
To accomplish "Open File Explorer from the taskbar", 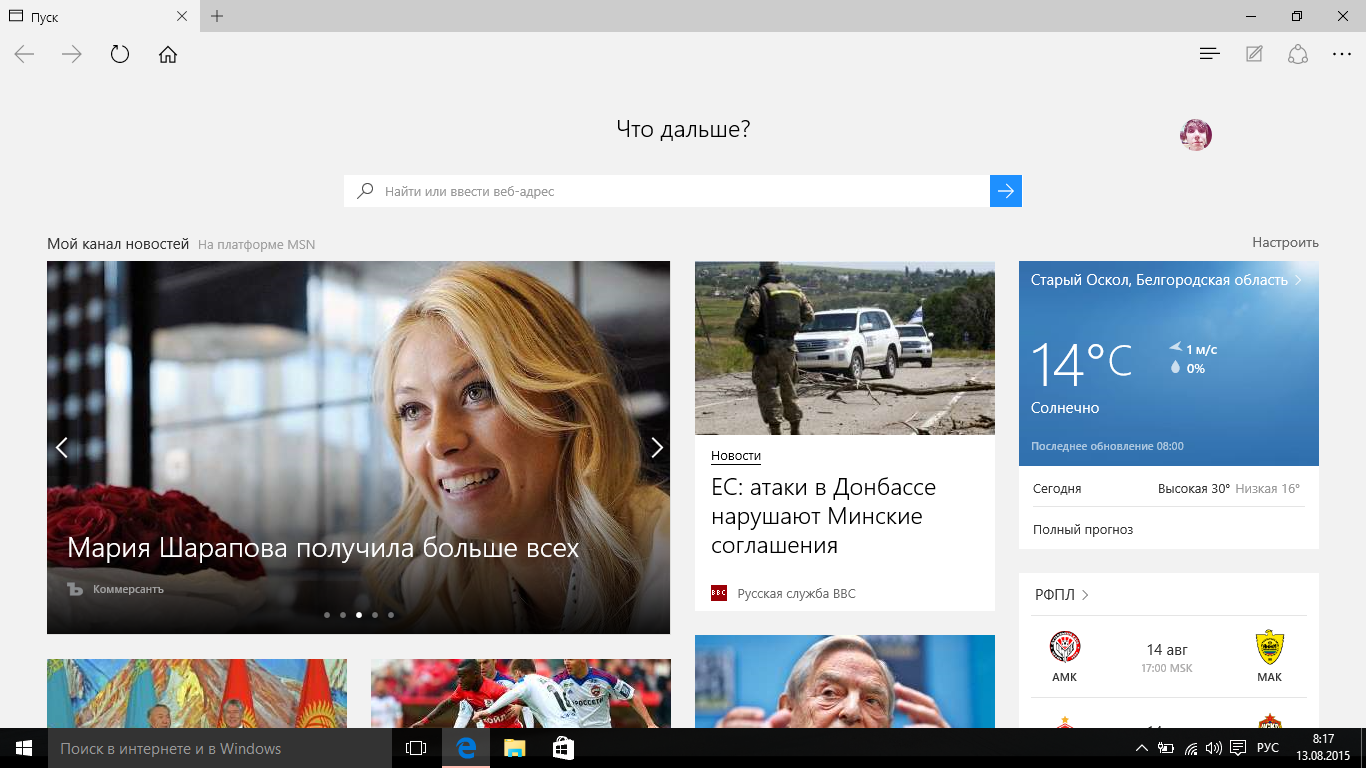I will 514,748.
